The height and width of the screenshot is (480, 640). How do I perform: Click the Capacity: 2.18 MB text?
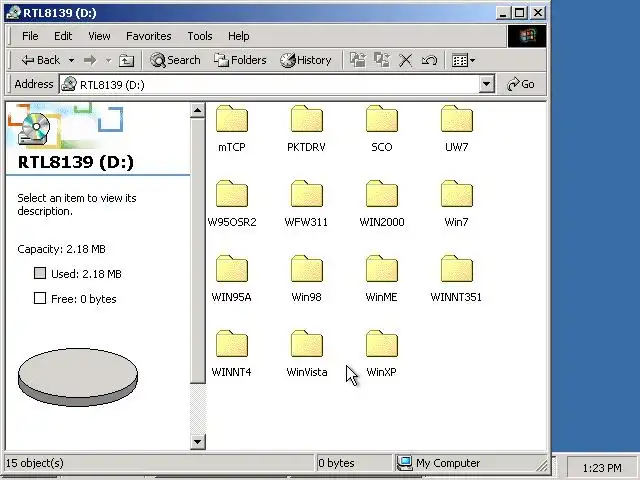click(61, 249)
